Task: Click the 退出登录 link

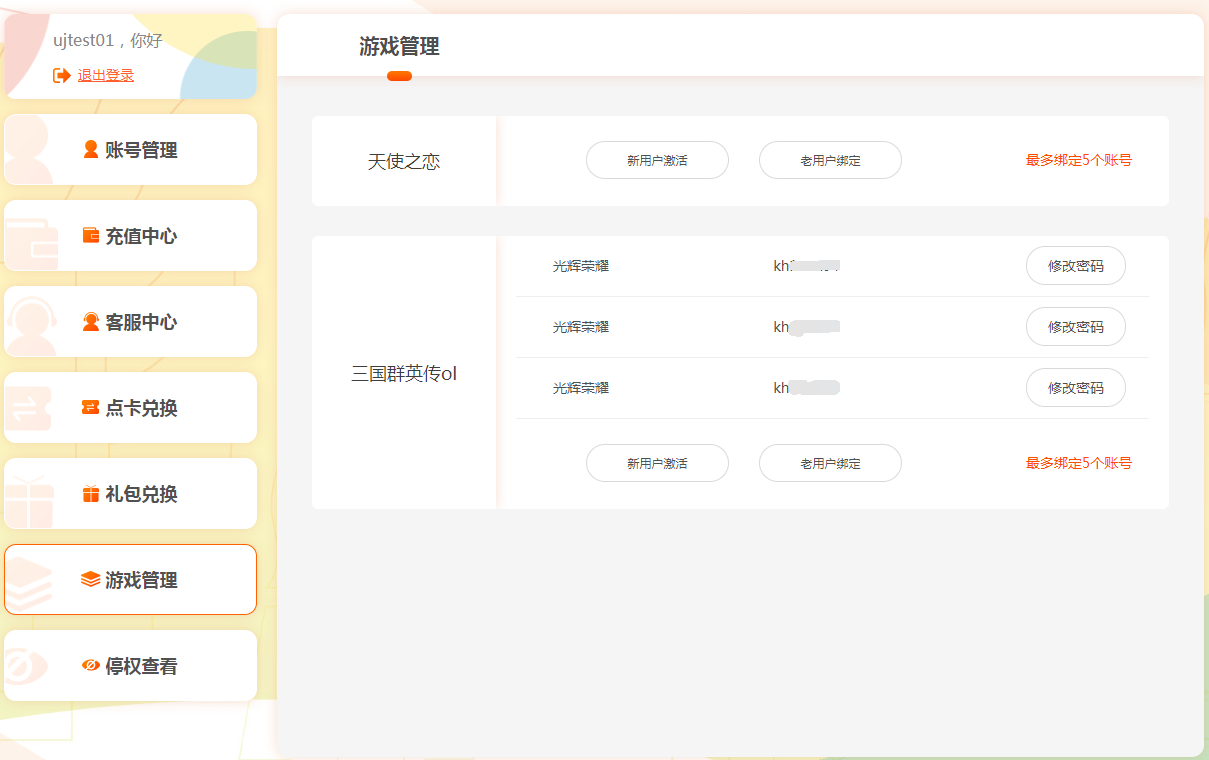Action: 106,75
